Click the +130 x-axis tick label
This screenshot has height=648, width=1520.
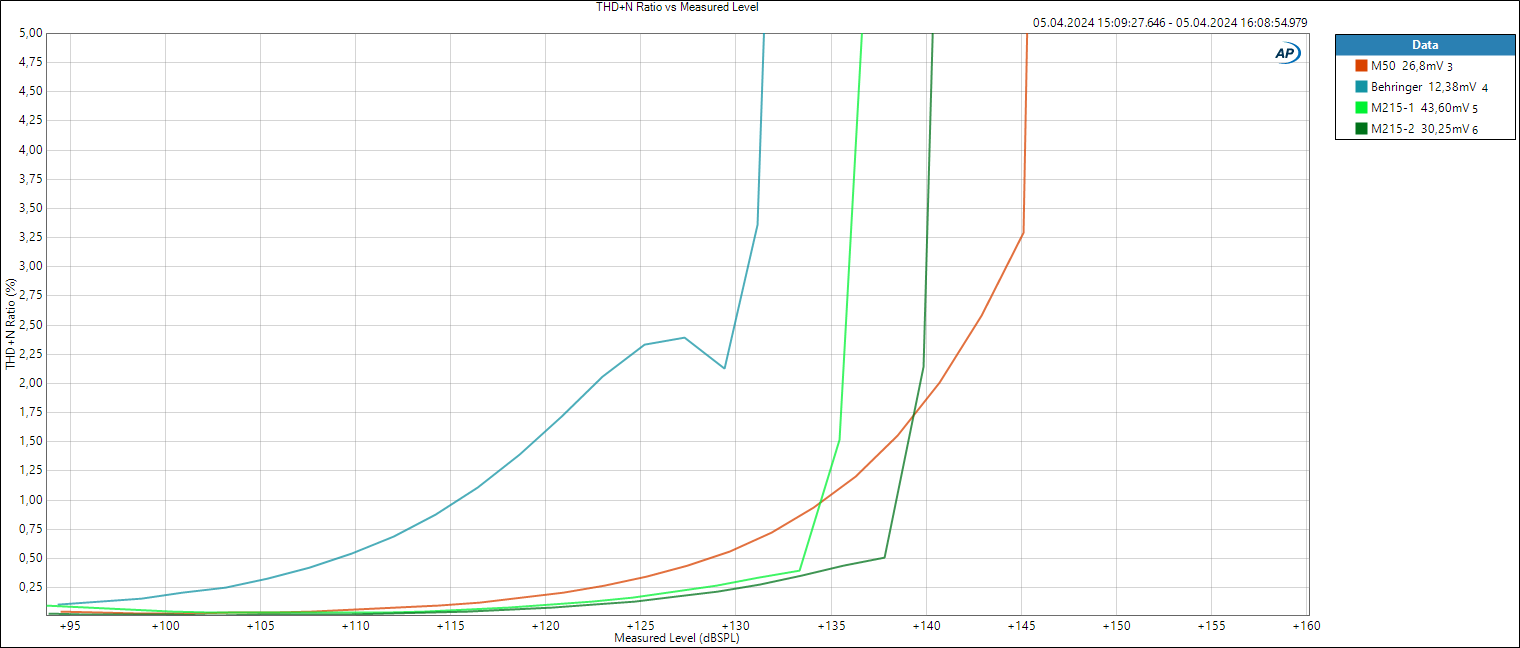[735, 626]
